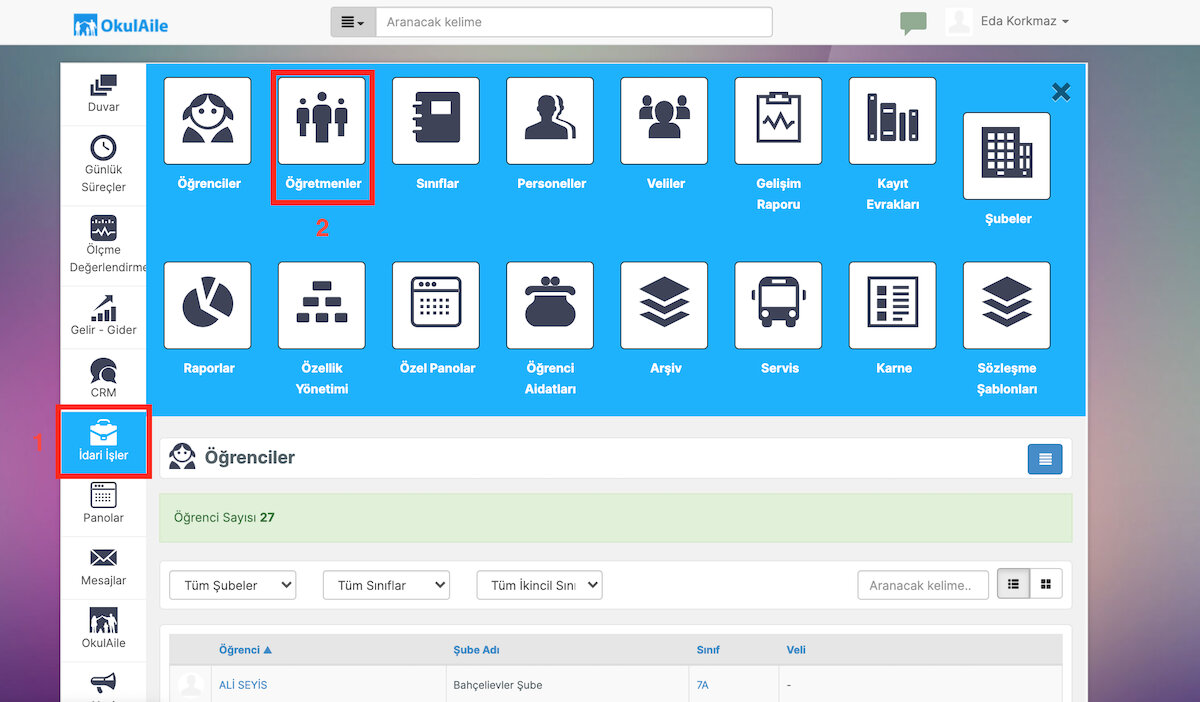The image size is (1200, 702).
Task: Select the Gelişim Raporu icon
Action: 778,121
